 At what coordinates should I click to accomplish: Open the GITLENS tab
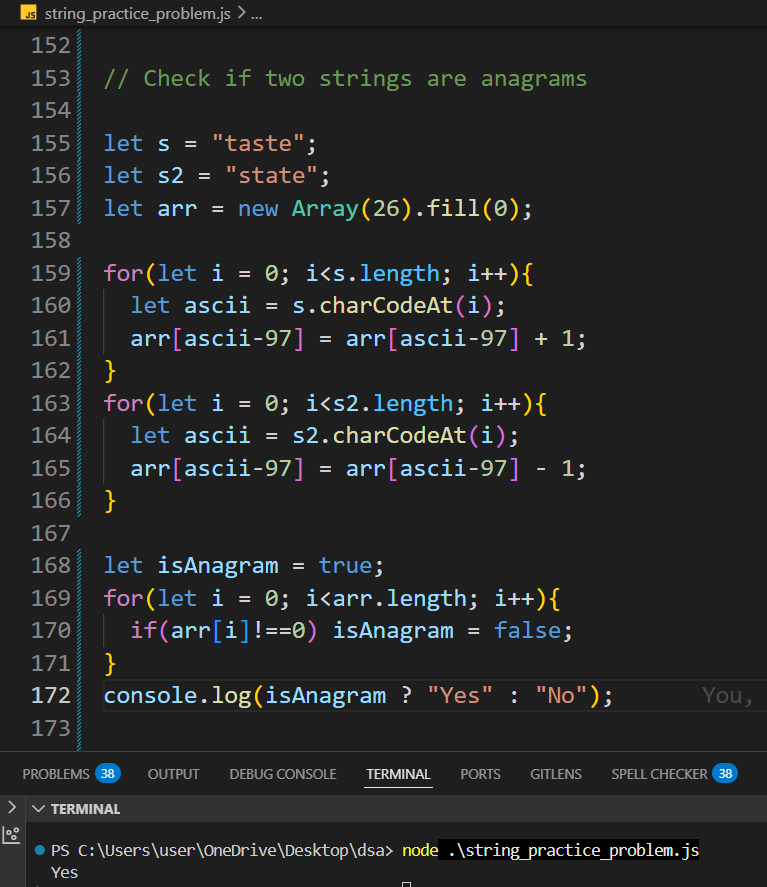(555, 774)
